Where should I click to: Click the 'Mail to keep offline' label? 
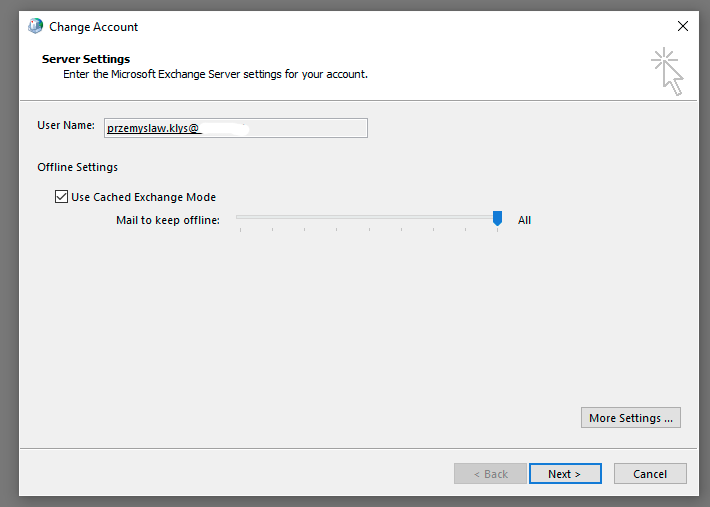167,220
